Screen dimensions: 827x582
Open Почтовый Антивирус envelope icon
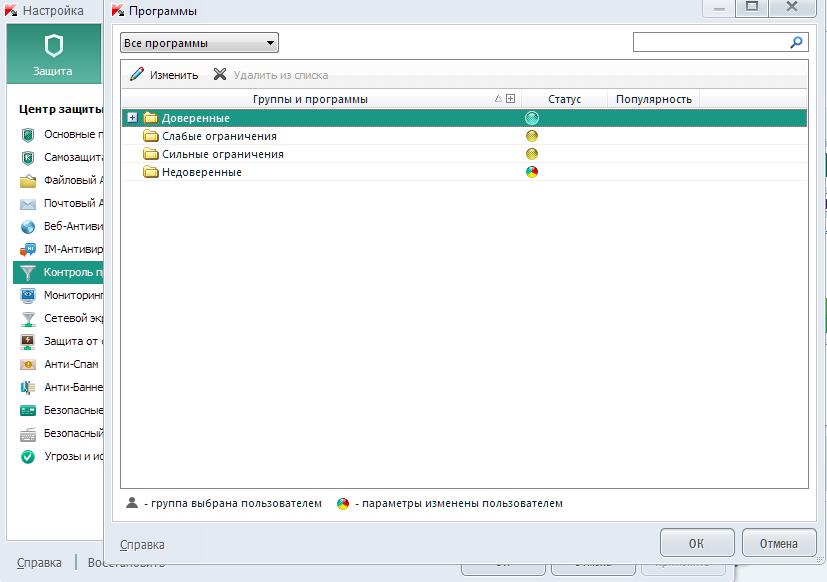click(x=28, y=204)
